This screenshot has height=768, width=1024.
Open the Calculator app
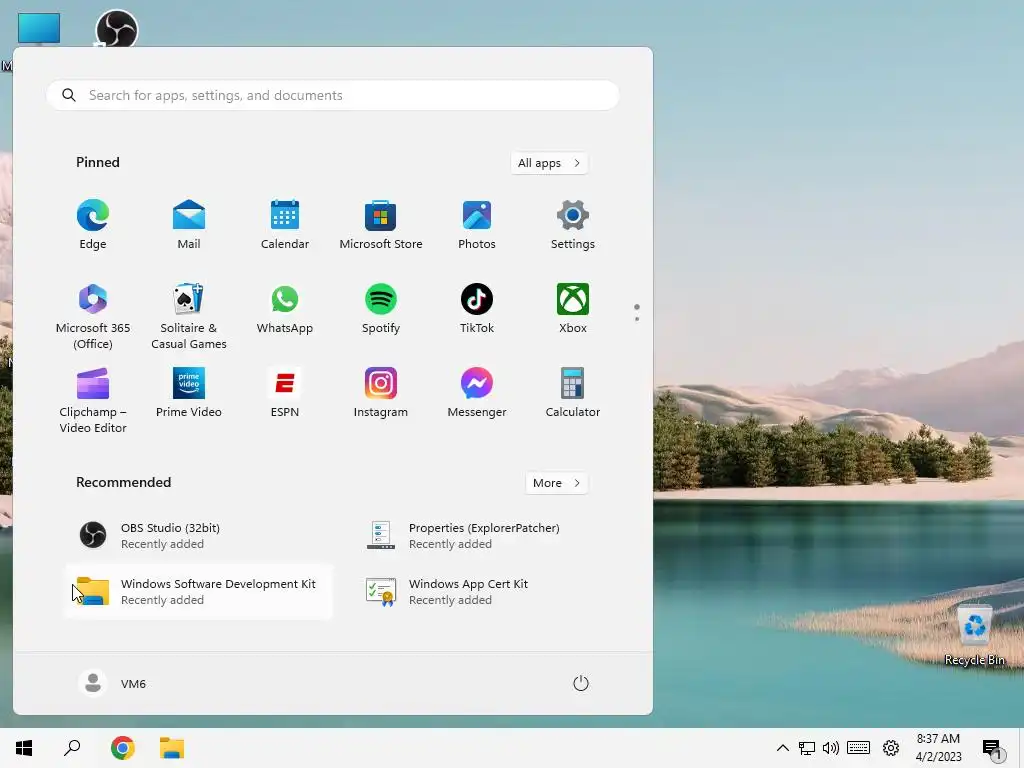(x=573, y=393)
